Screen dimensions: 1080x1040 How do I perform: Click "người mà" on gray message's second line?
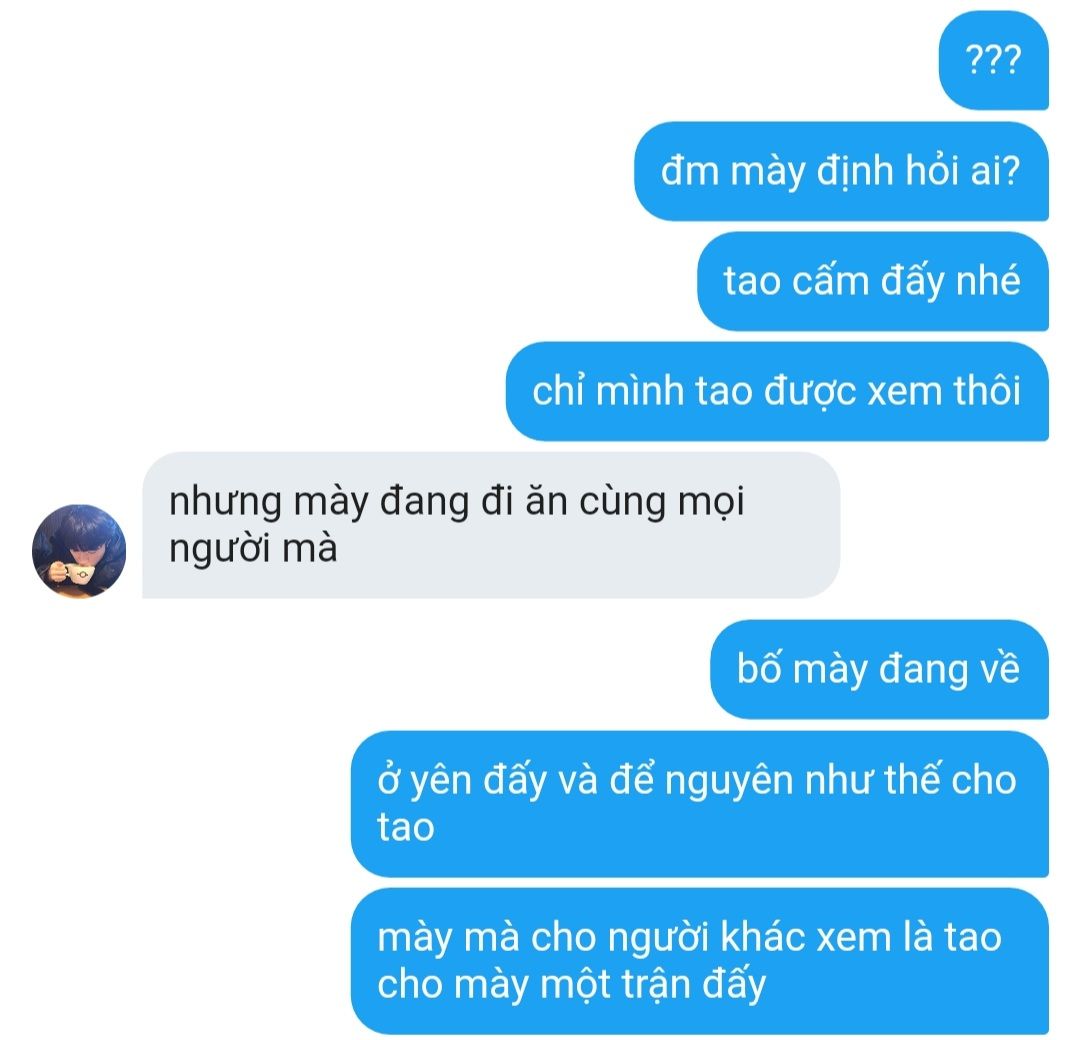click(x=253, y=550)
